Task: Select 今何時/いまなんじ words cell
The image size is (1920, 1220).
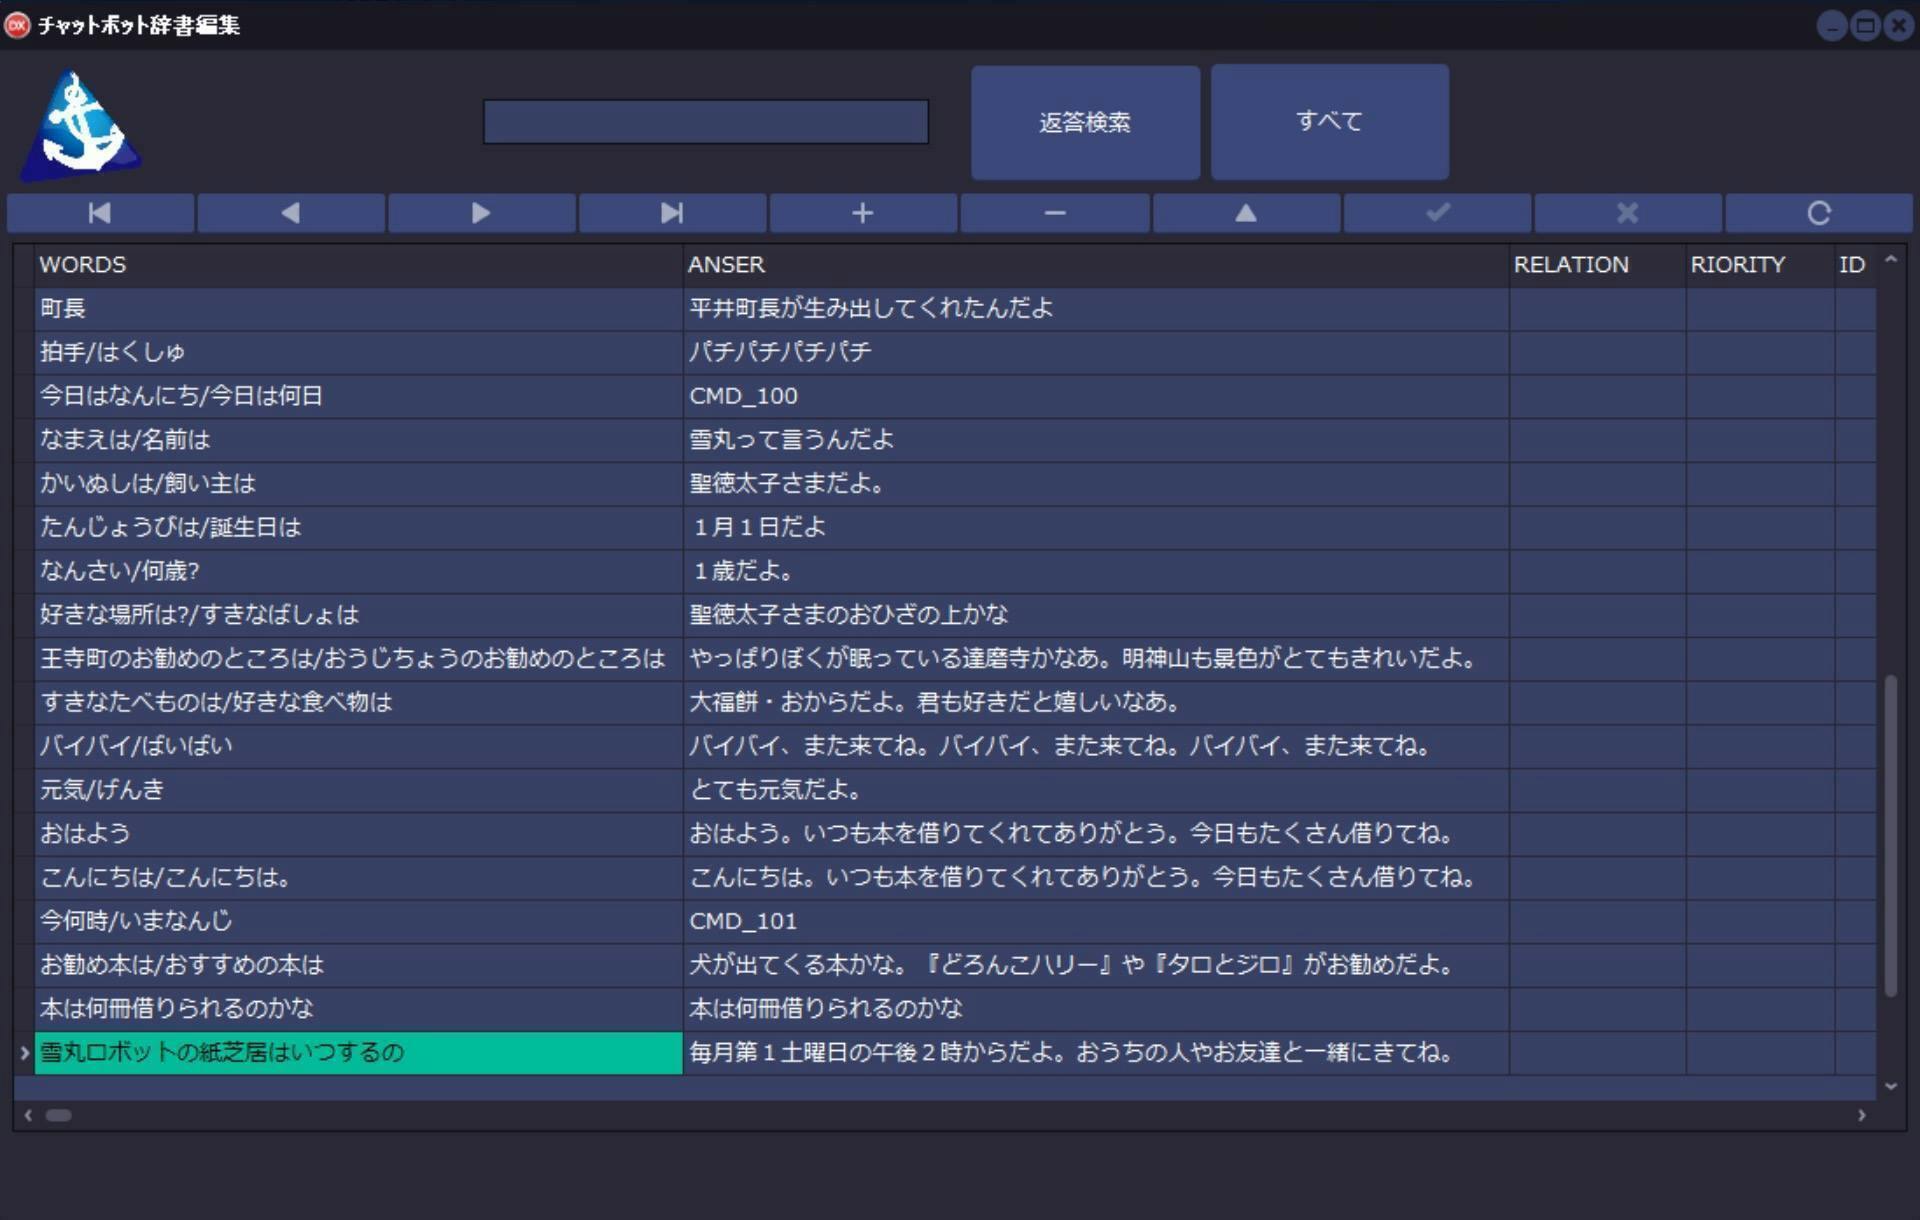Action: tap(359, 922)
